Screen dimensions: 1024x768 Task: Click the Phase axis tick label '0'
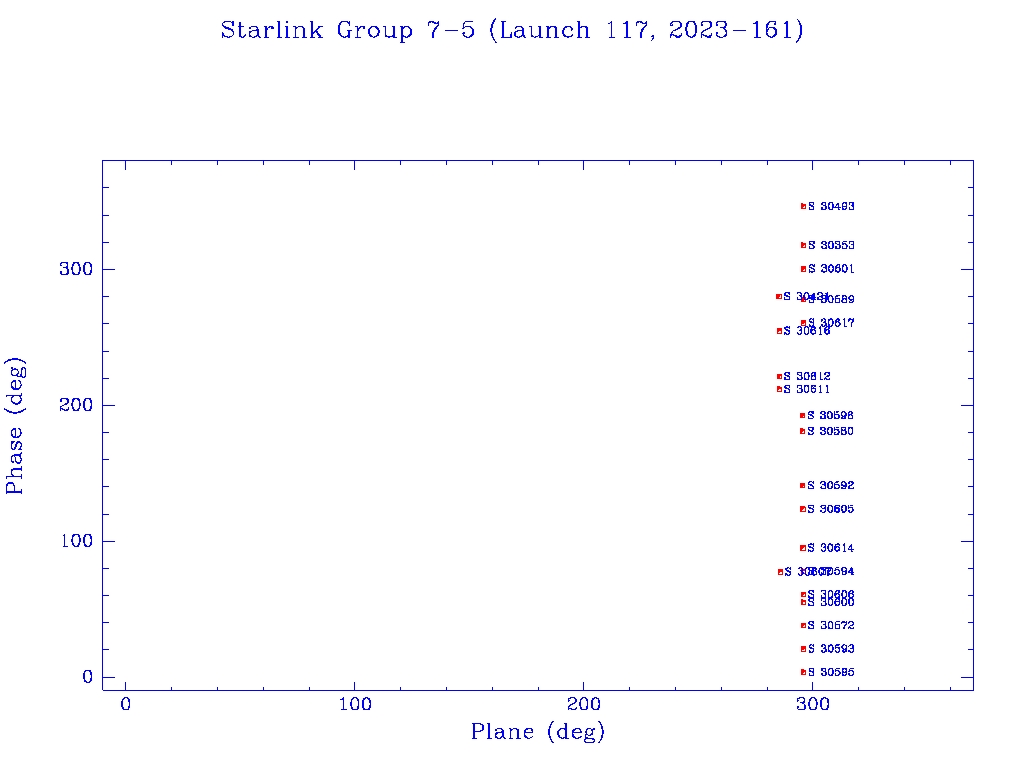tap(88, 677)
